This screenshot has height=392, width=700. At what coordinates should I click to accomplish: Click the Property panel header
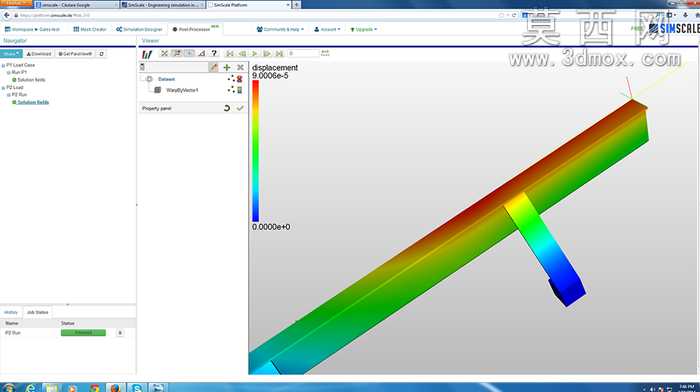(x=193, y=108)
